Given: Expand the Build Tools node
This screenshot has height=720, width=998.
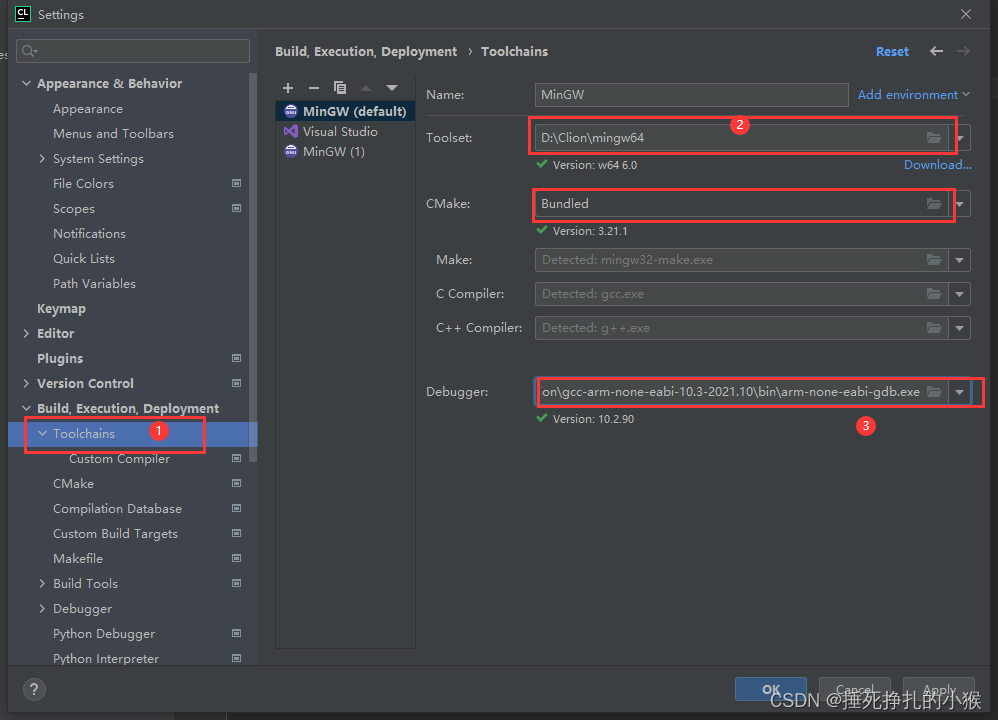Looking at the screenshot, I should coord(42,583).
